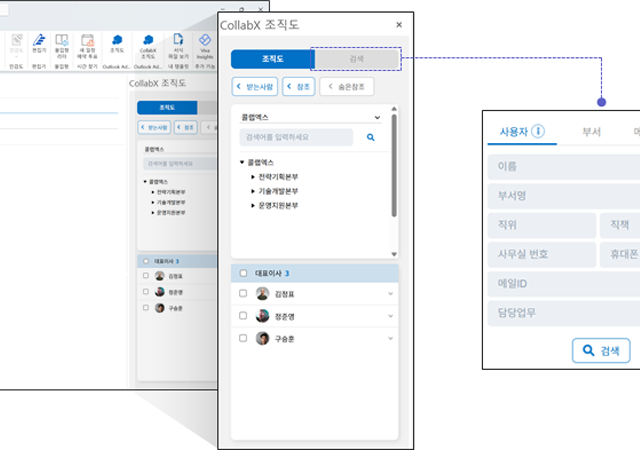Click the plain 조직도 ribbon icon
The image size is (640, 450).
(117, 42)
